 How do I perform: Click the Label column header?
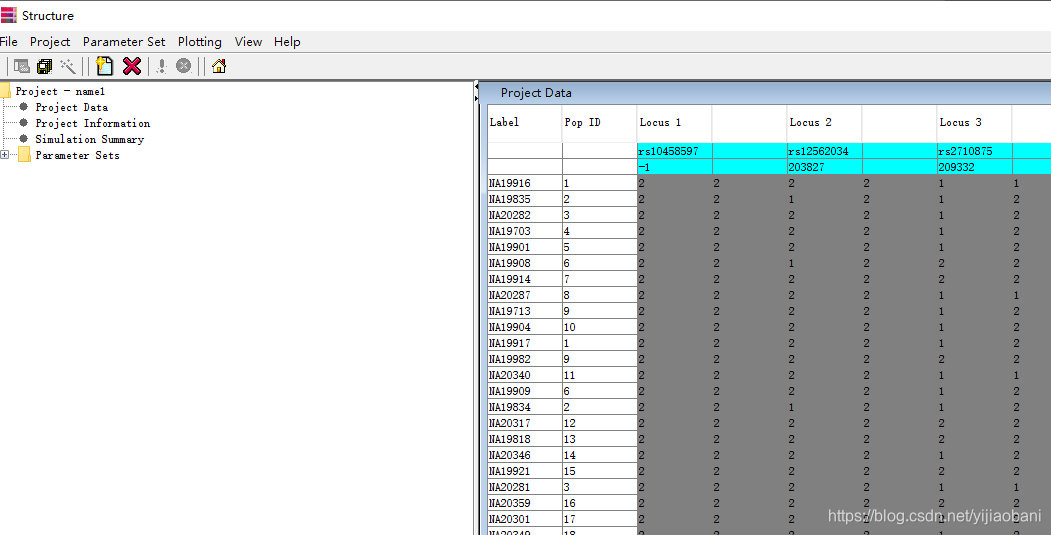coord(525,123)
